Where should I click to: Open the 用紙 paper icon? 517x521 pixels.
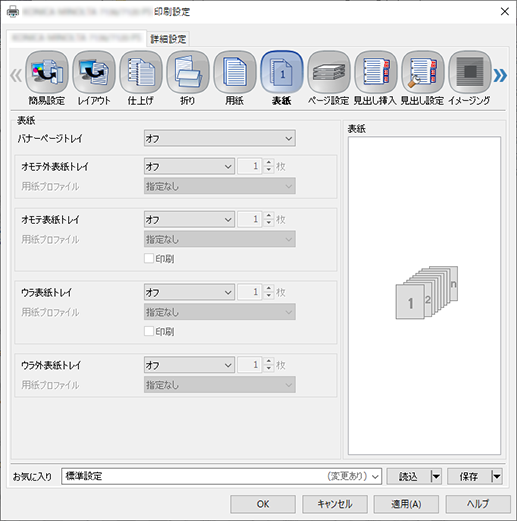(x=235, y=72)
